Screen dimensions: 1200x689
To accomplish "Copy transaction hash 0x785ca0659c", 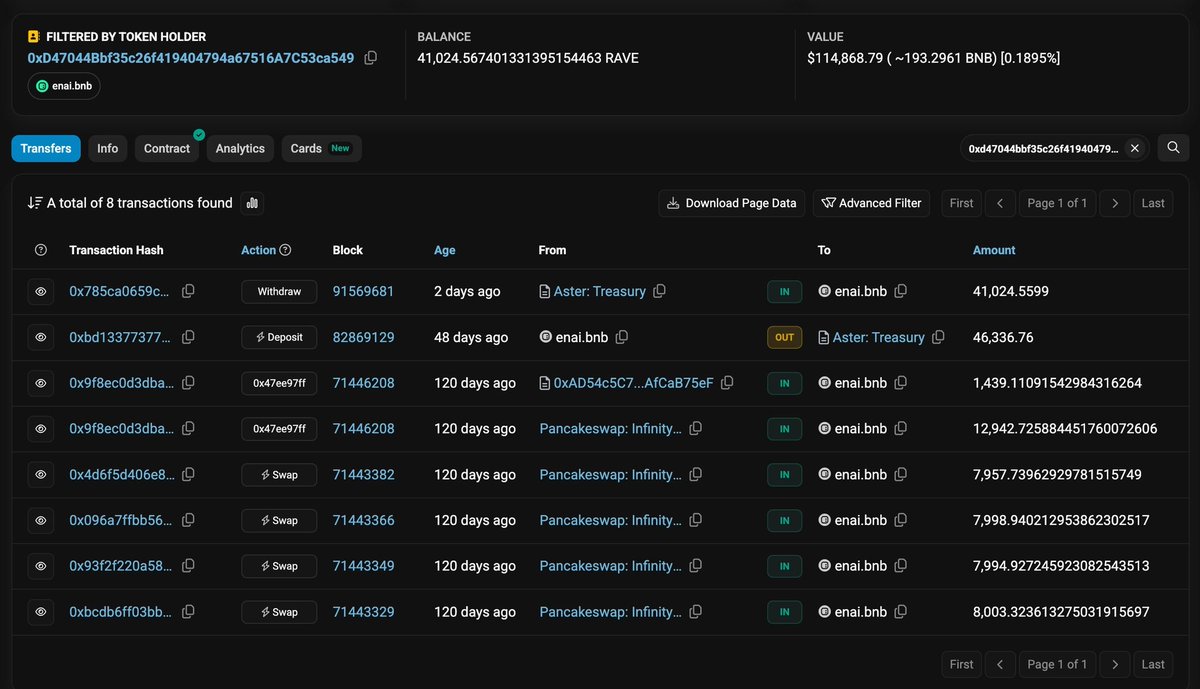I will (188, 291).
